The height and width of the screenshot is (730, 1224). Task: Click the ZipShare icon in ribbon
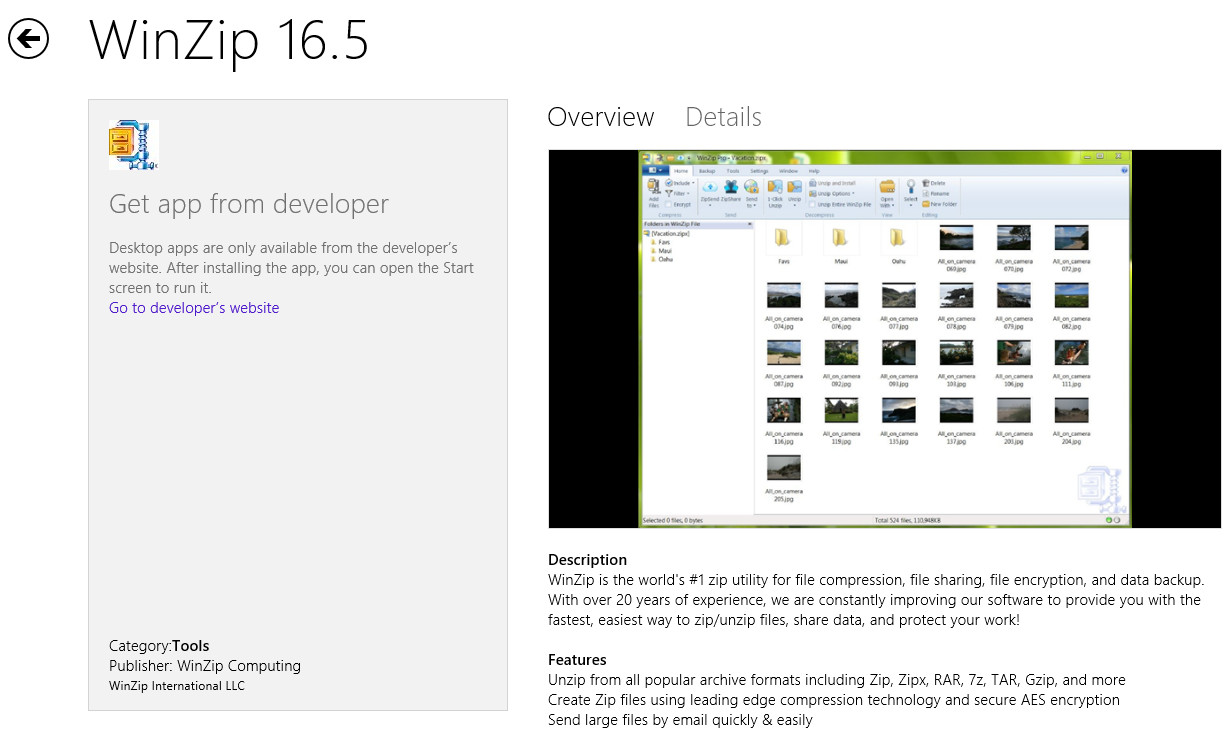[x=731, y=187]
